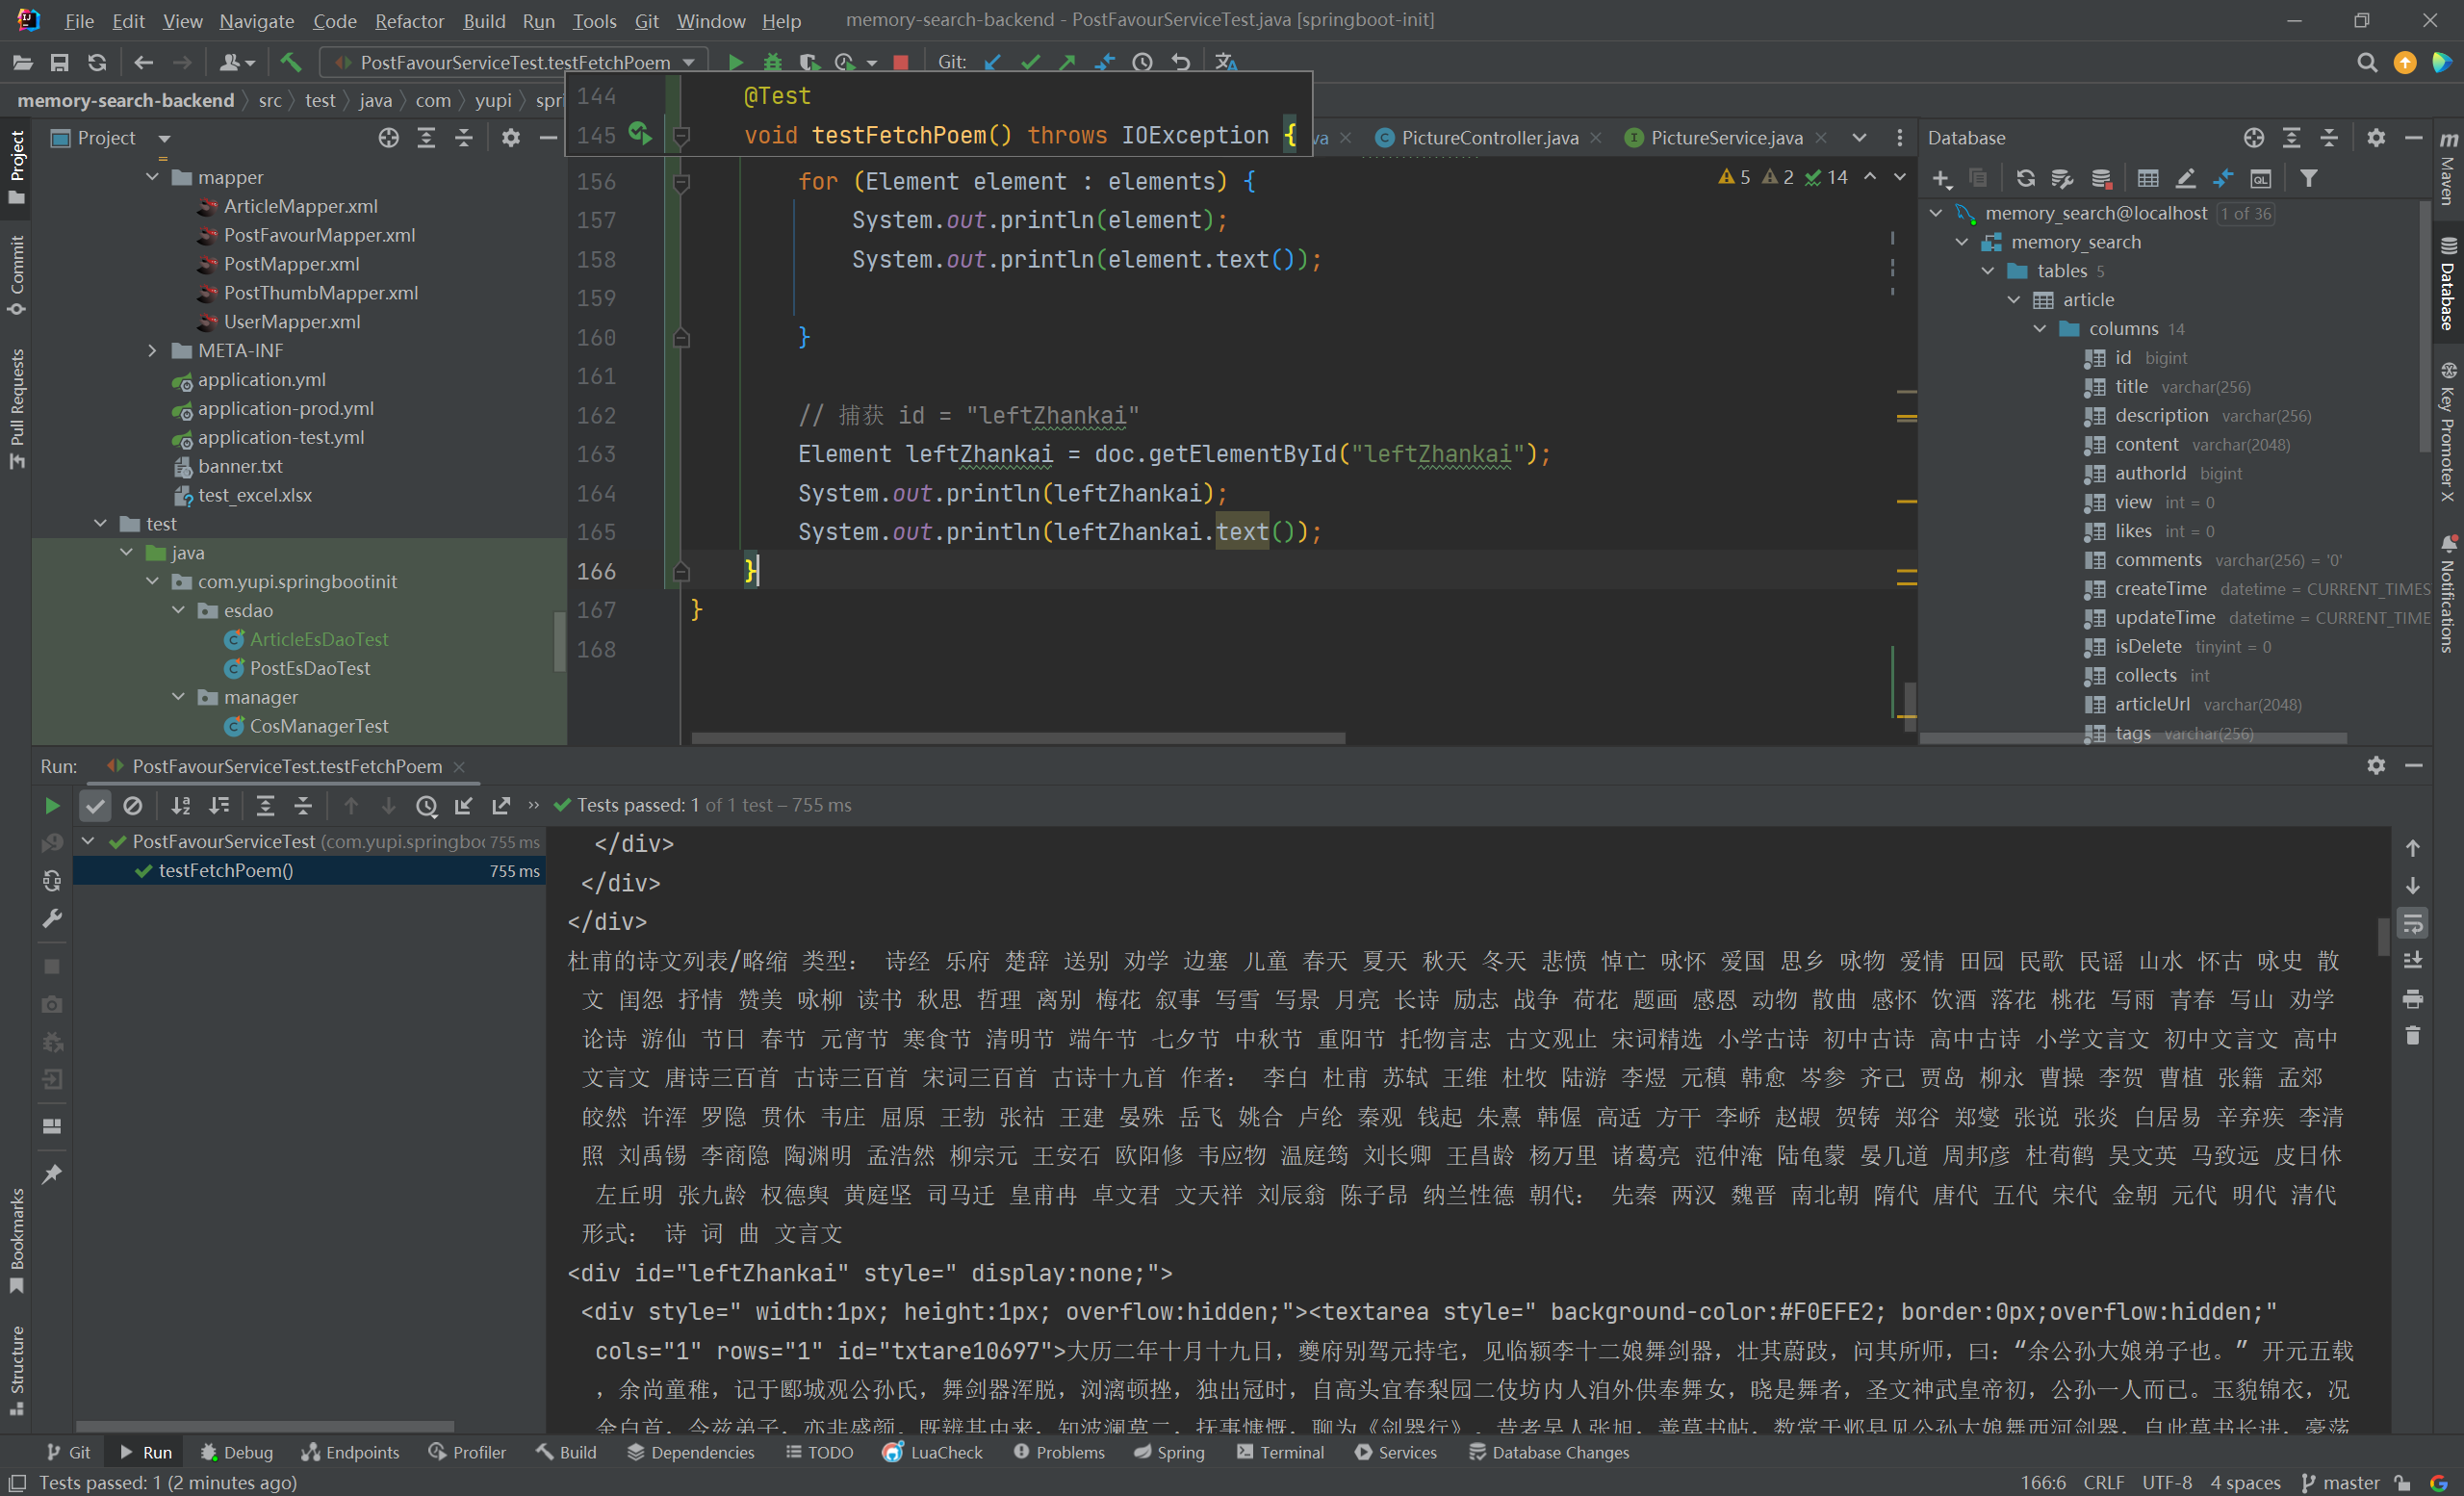Select testFetchPoem() test result
This screenshot has width=2464, height=1496.
point(309,871)
